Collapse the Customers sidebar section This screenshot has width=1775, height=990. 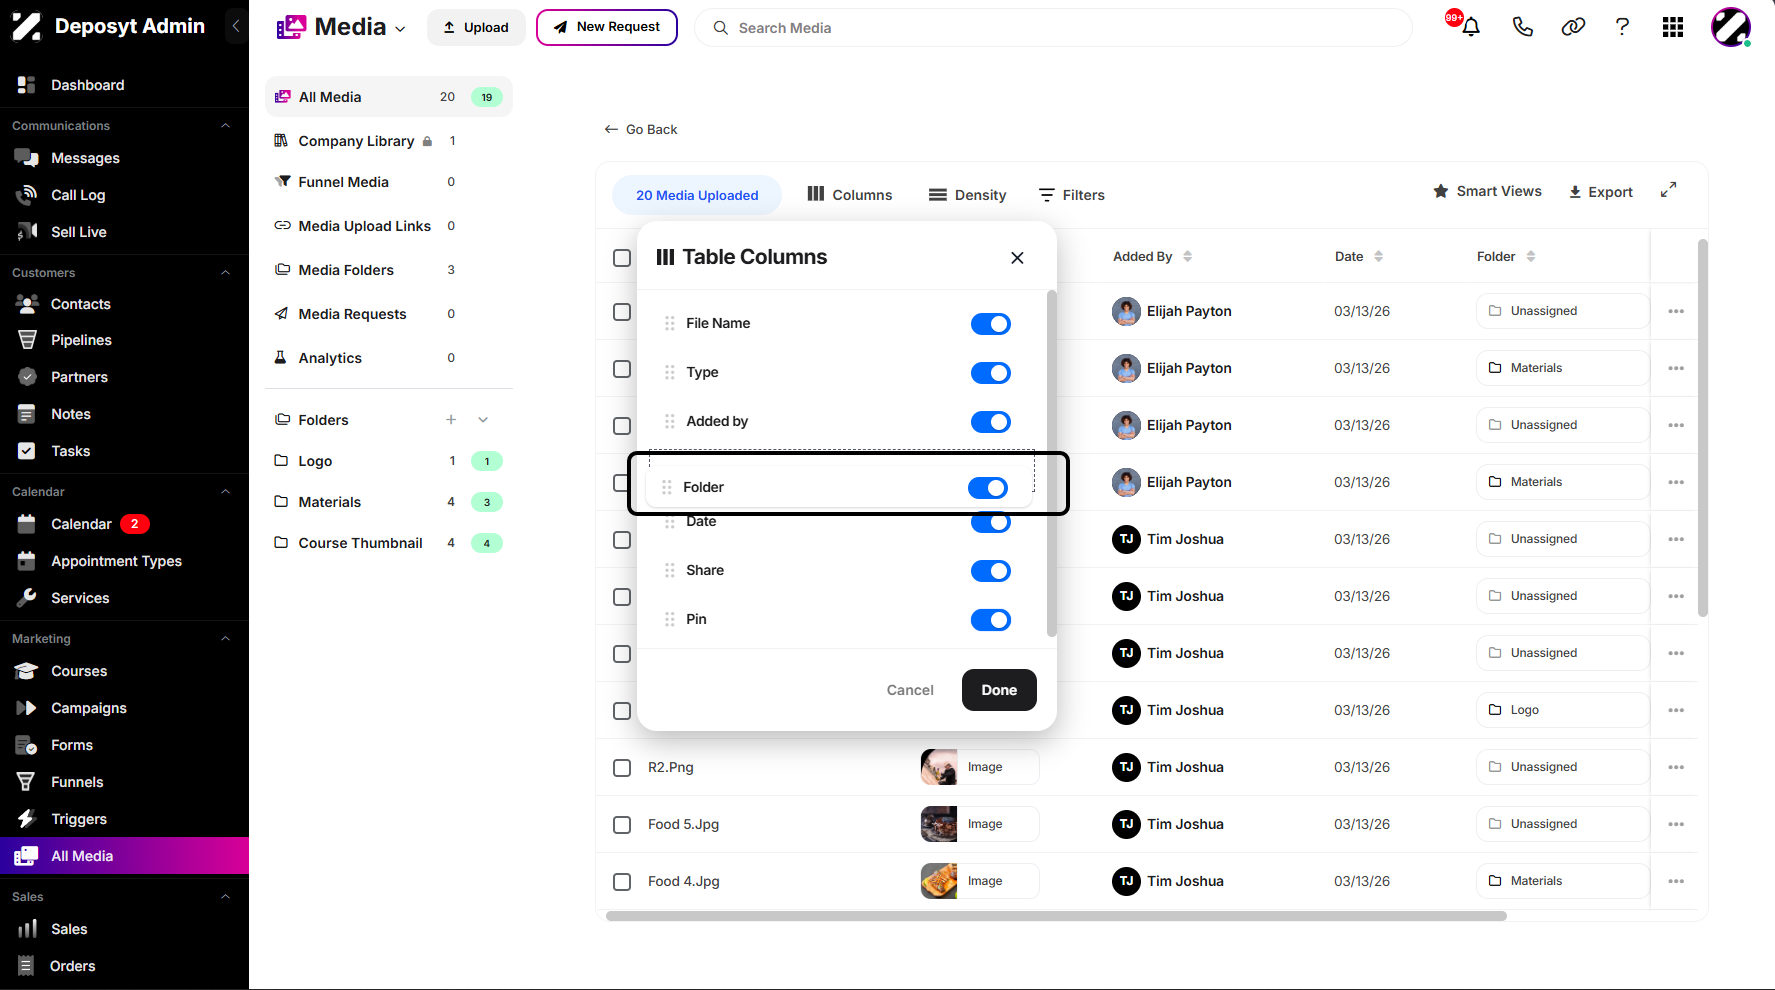pos(225,273)
